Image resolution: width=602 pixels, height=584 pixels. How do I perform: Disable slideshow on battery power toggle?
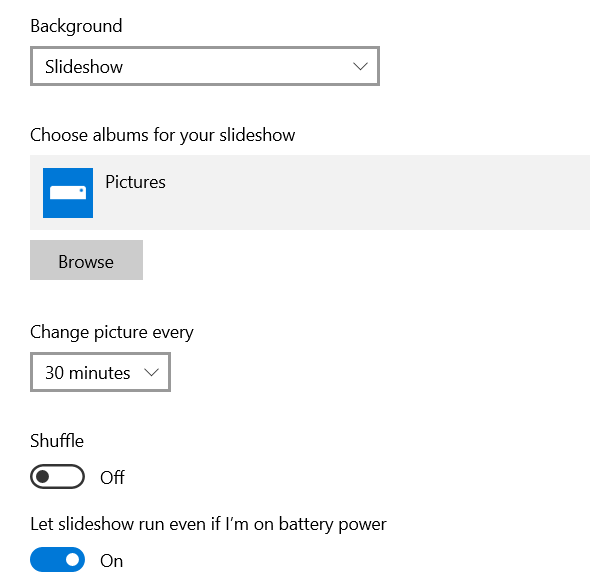coord(58,560)
